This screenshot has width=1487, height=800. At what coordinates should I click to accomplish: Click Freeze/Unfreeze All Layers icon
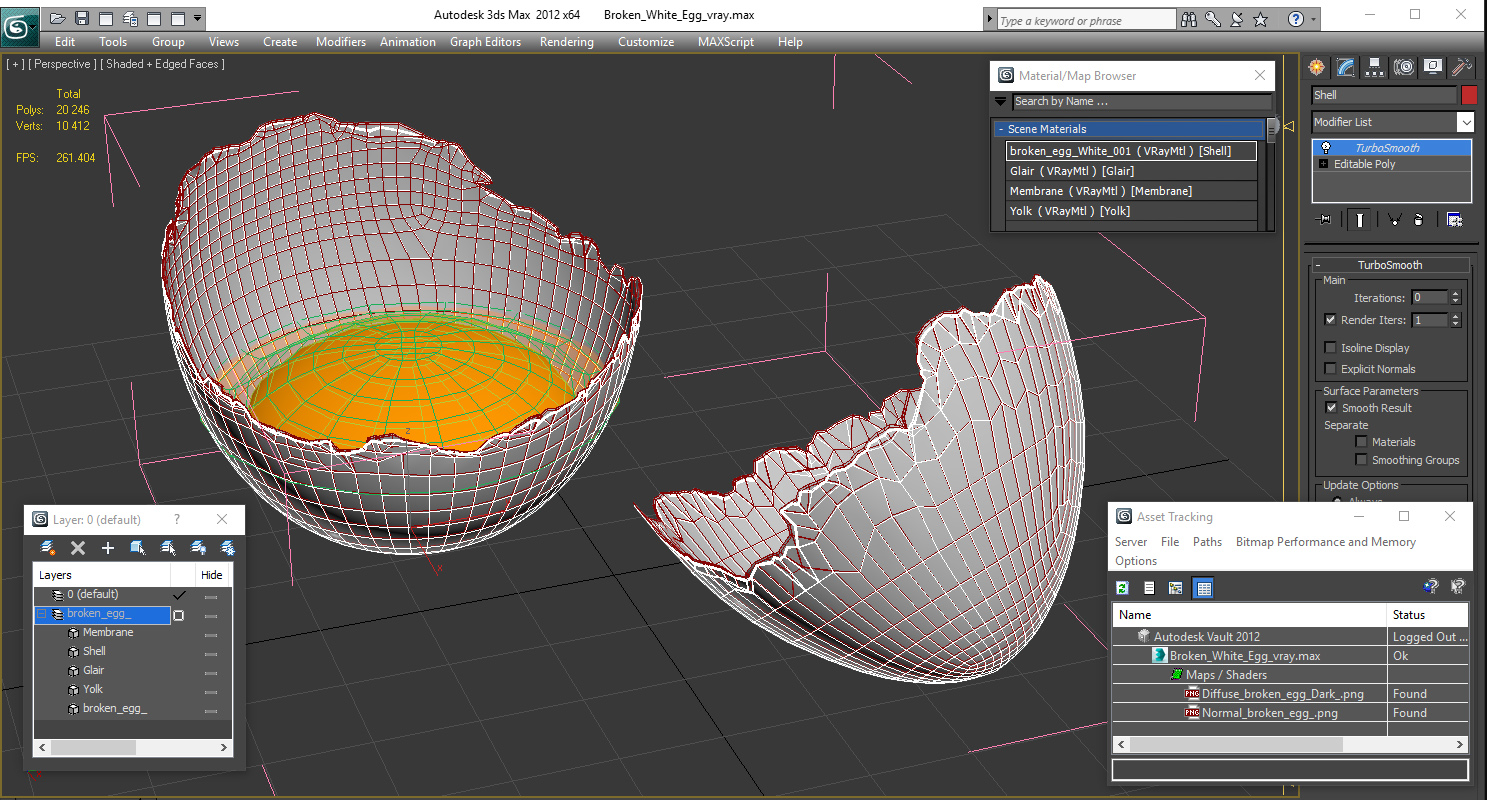tap(228, 548)
